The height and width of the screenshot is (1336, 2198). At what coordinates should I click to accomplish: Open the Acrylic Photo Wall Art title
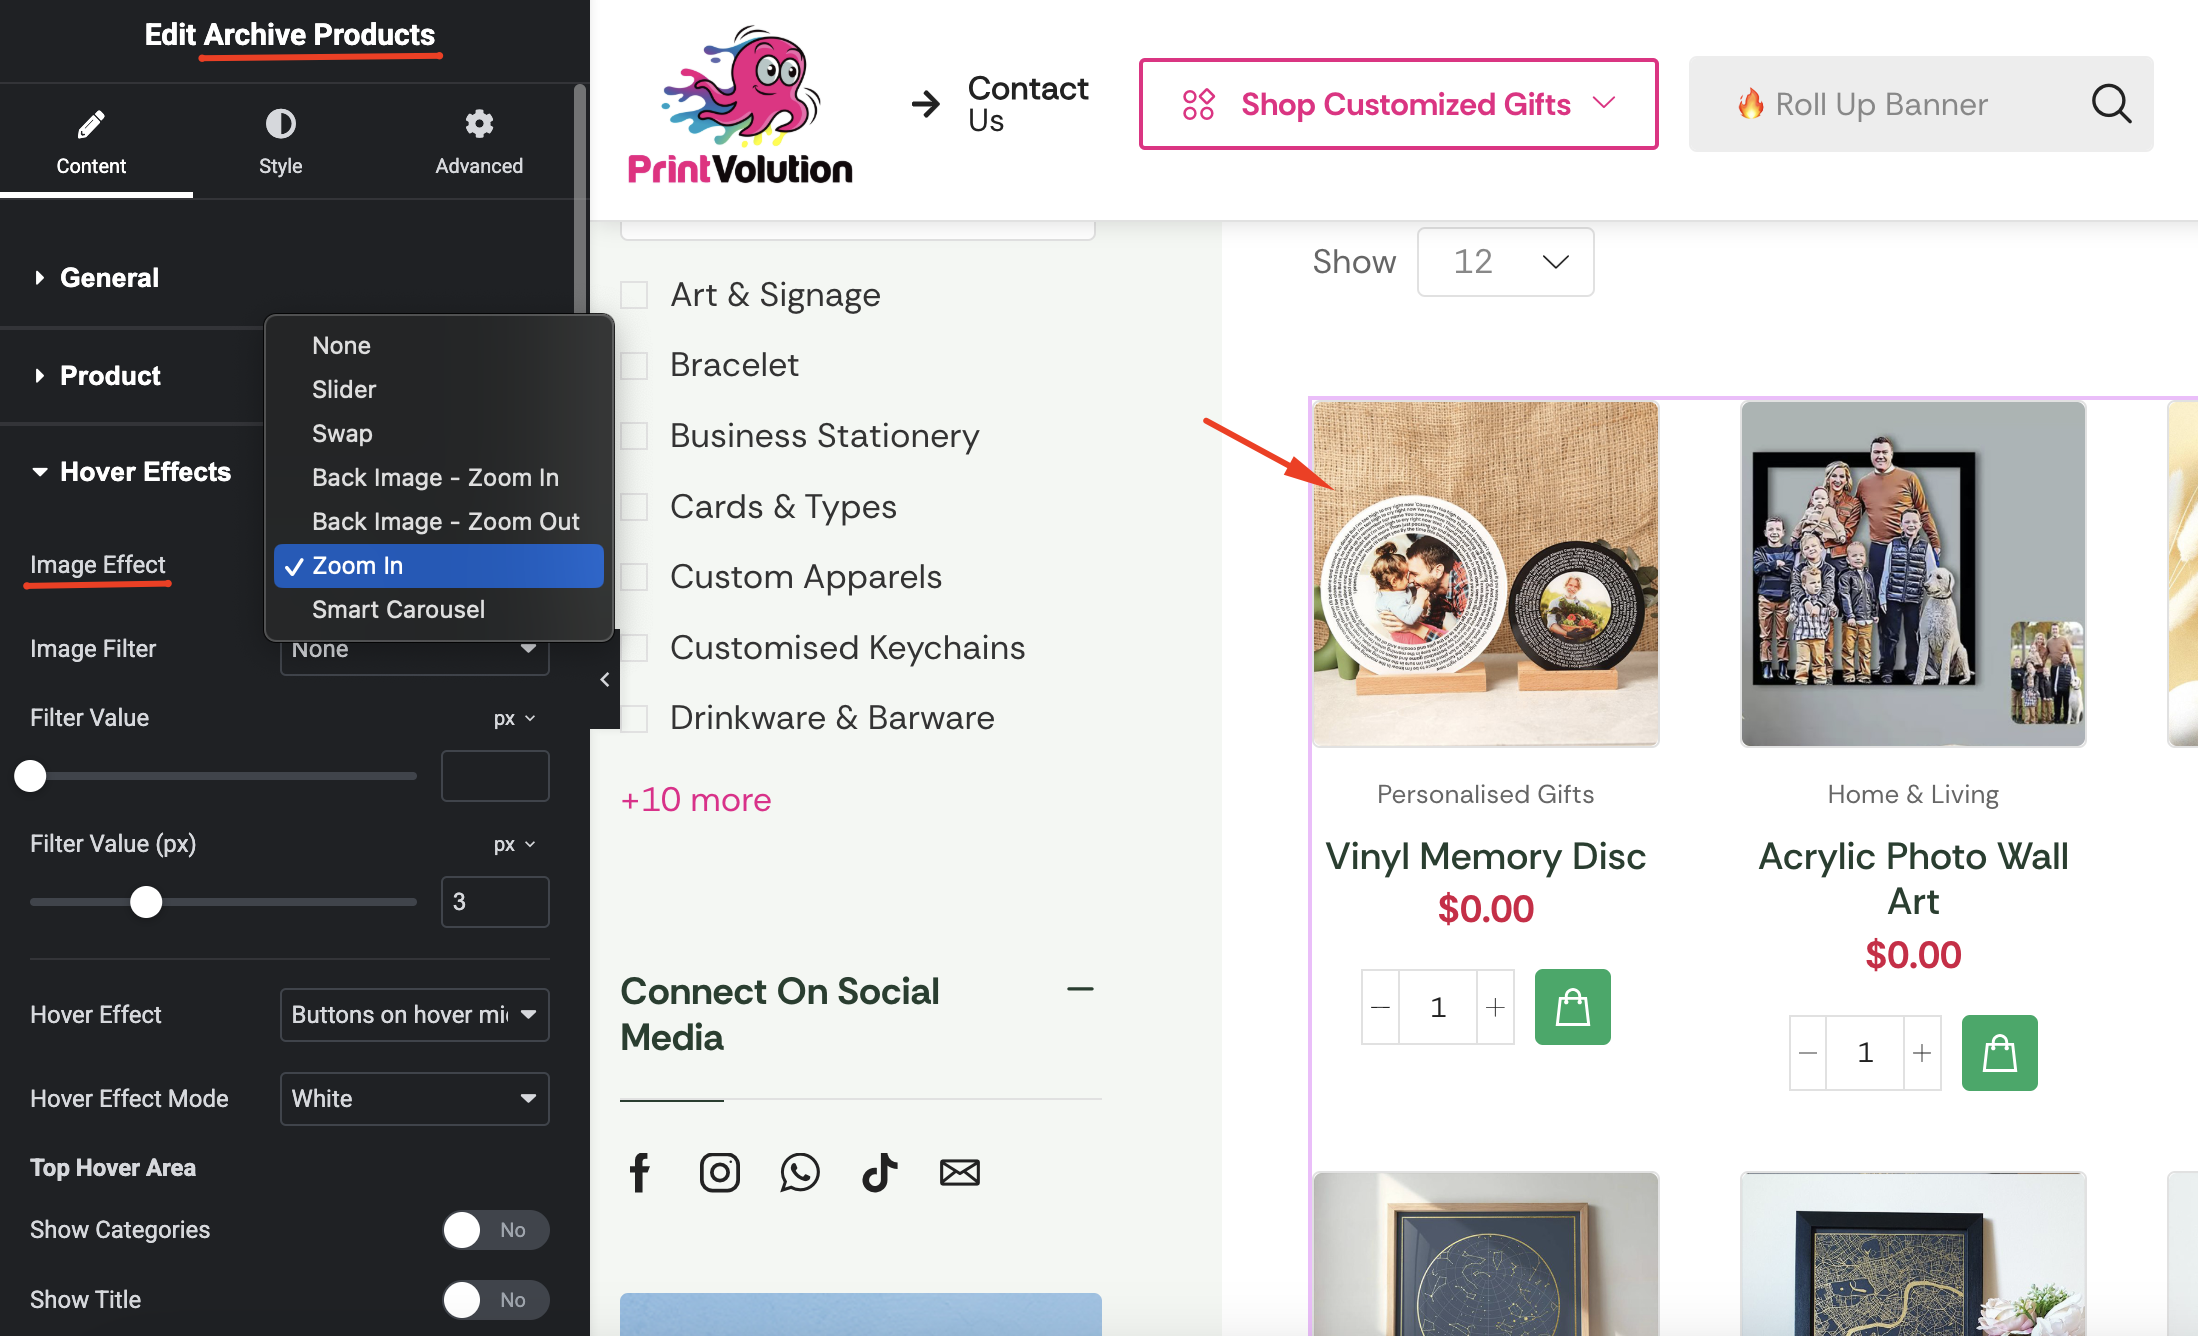pos(1913,879)
